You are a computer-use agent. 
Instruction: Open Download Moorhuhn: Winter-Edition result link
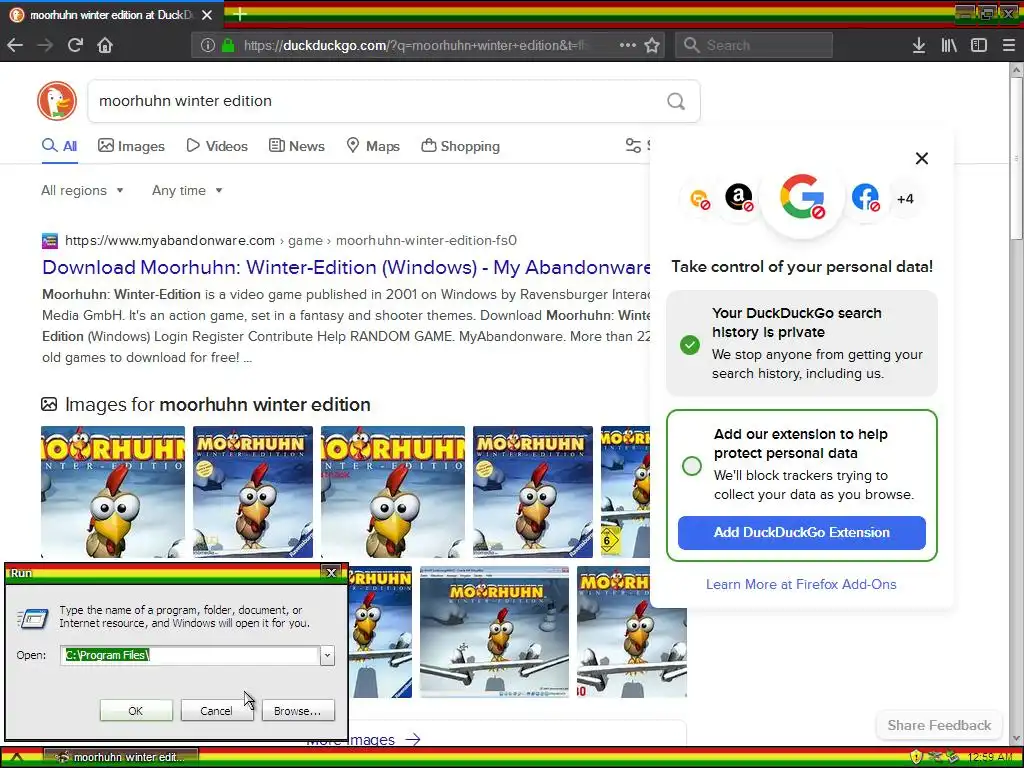point(346,267)
